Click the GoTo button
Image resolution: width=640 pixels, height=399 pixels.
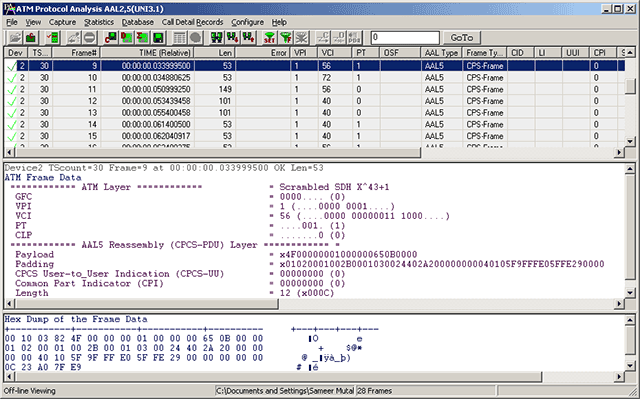click(x=462, y=38)
